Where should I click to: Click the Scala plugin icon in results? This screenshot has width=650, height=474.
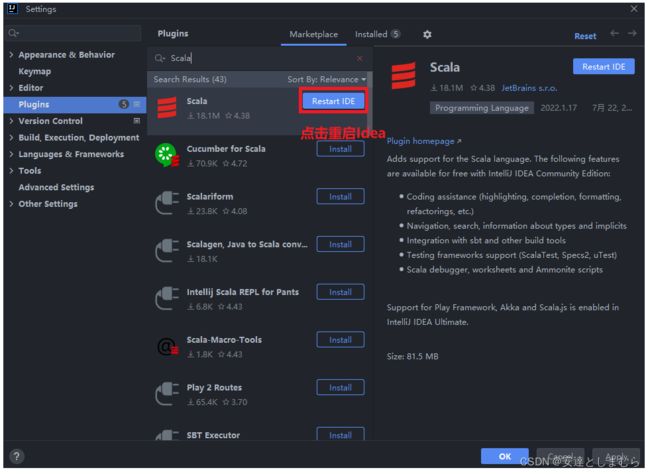(167, 108)
